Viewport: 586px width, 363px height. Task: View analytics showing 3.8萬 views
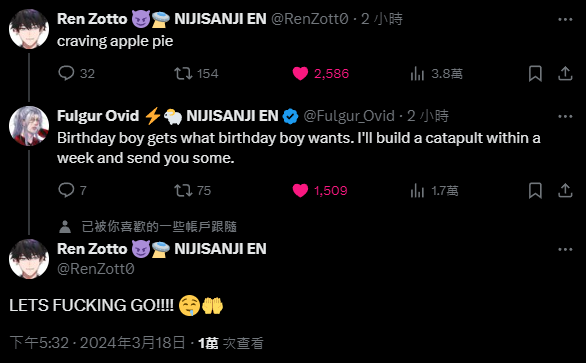pos(417,74)
